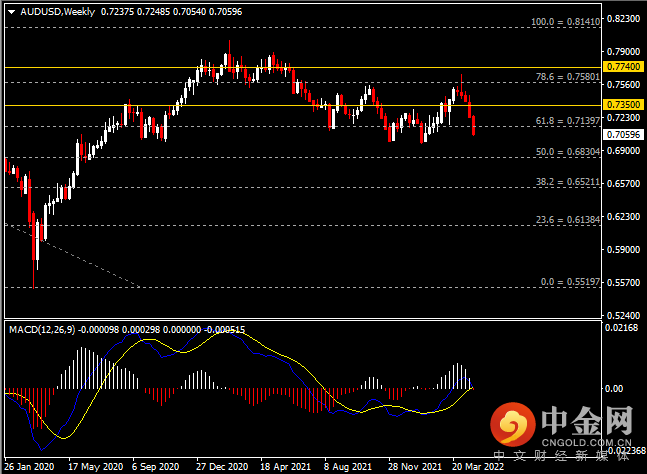The width and height of the screenshot is (647, 474).
Task: Select the 23.6 = 0.61384 Fibonacci label
Action: [568, 219]
